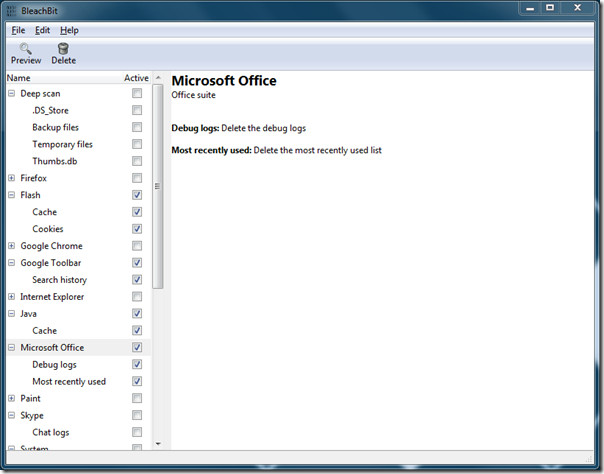Select the Google Chrome row
The image size is (604, 474).
click(79, 246)
